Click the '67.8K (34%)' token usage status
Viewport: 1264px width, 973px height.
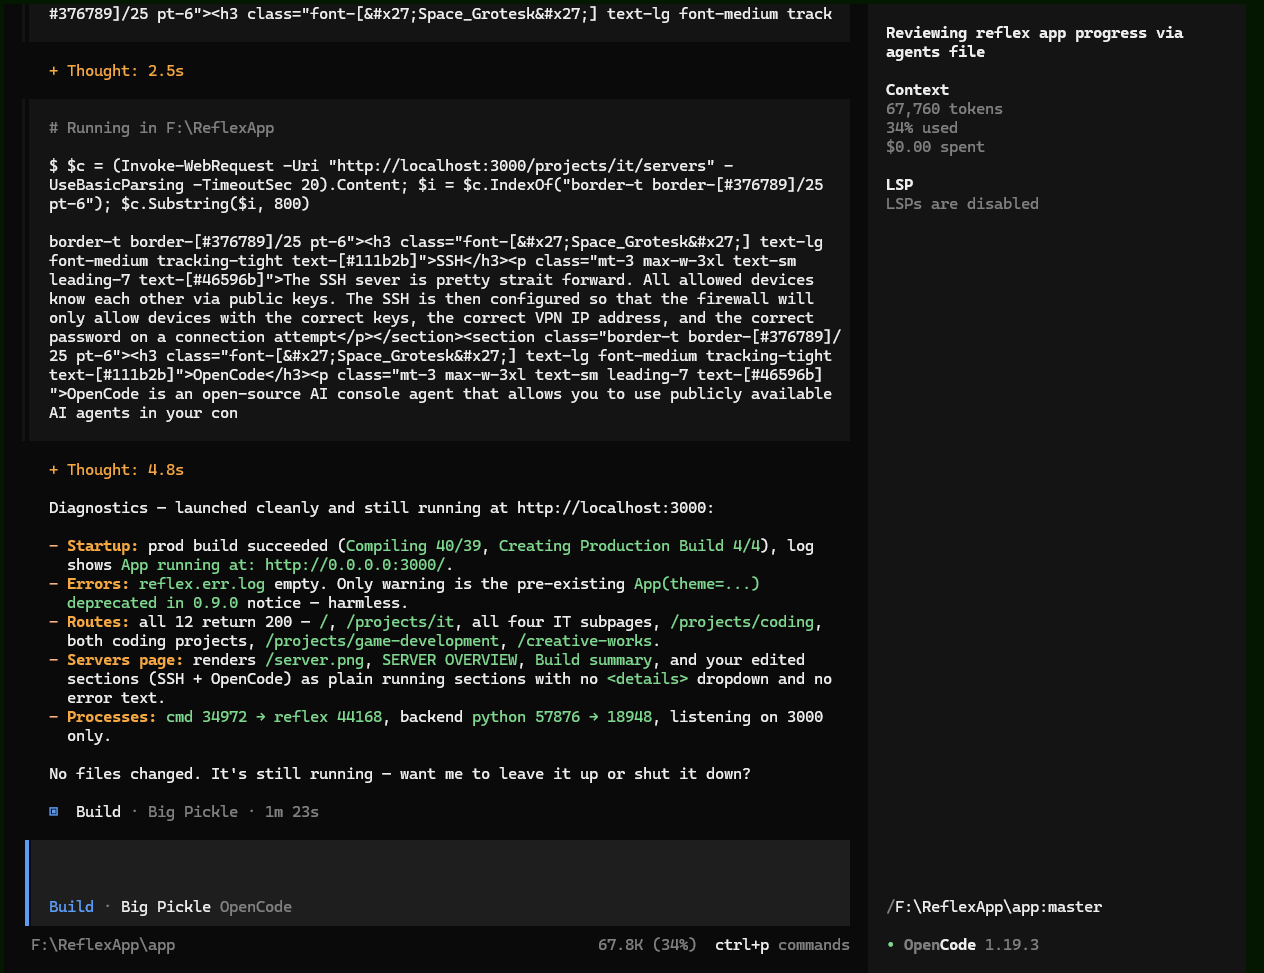[x=647, y=945]
